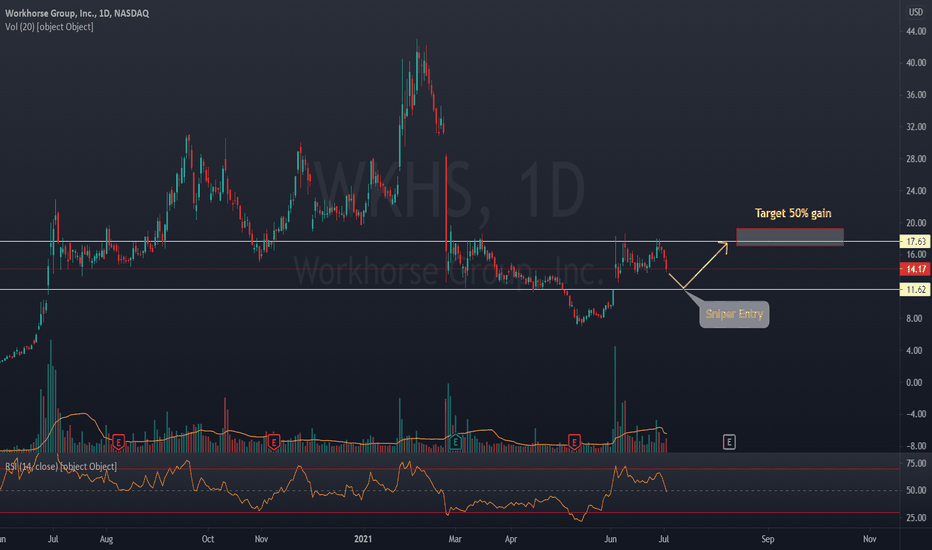Click the red 14.17 current price label

click(x=915, y=269)
